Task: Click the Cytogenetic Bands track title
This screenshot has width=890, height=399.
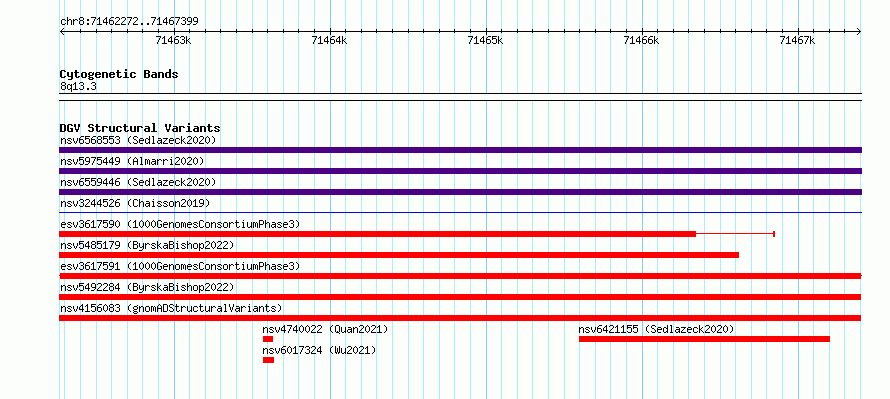Action: coord(119,74)
